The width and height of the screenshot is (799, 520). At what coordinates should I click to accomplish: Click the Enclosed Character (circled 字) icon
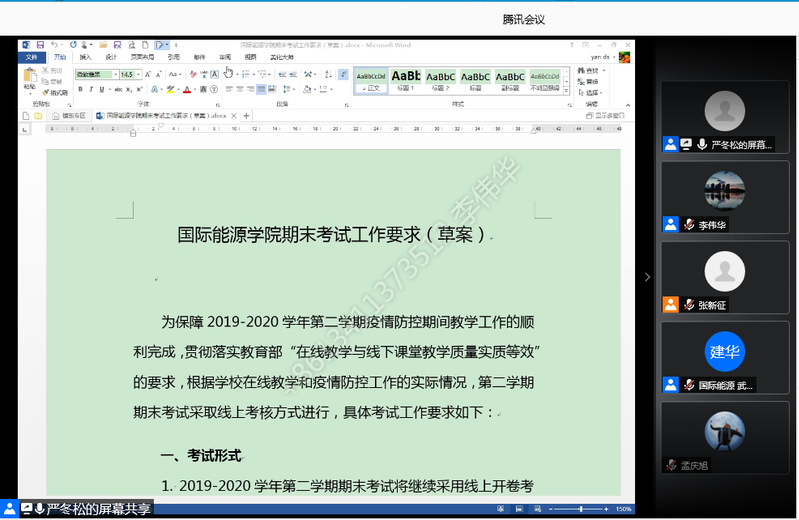[x=214, y=89]
